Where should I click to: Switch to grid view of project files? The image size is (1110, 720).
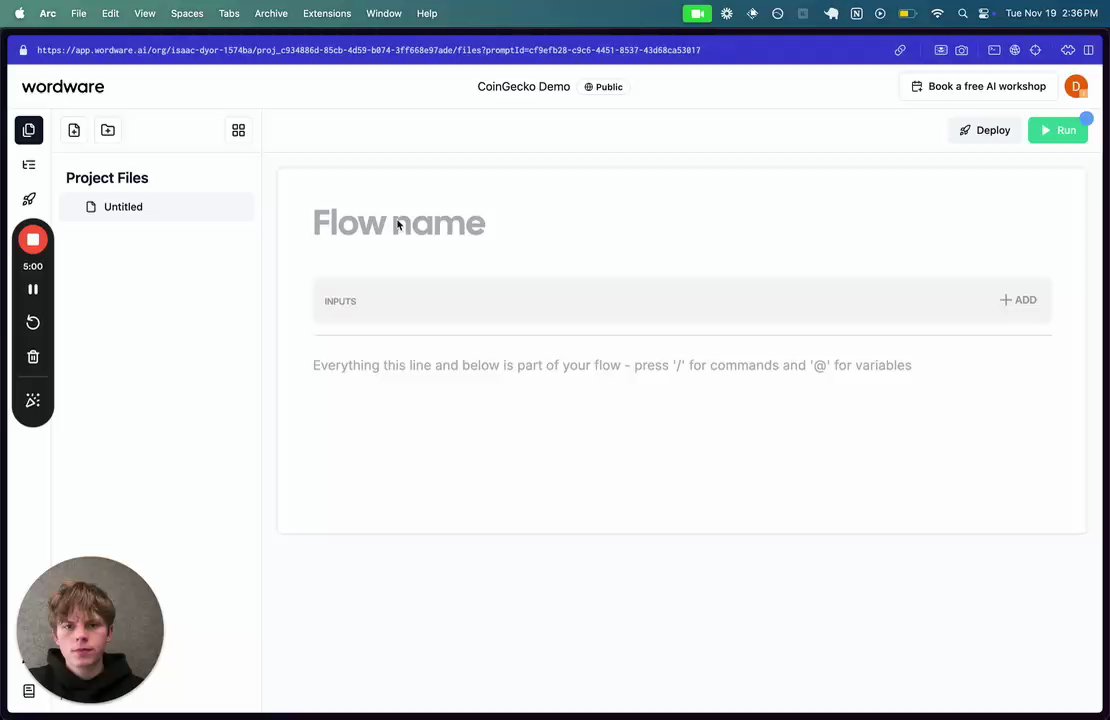pyautogui.click(x=239, y=130)
